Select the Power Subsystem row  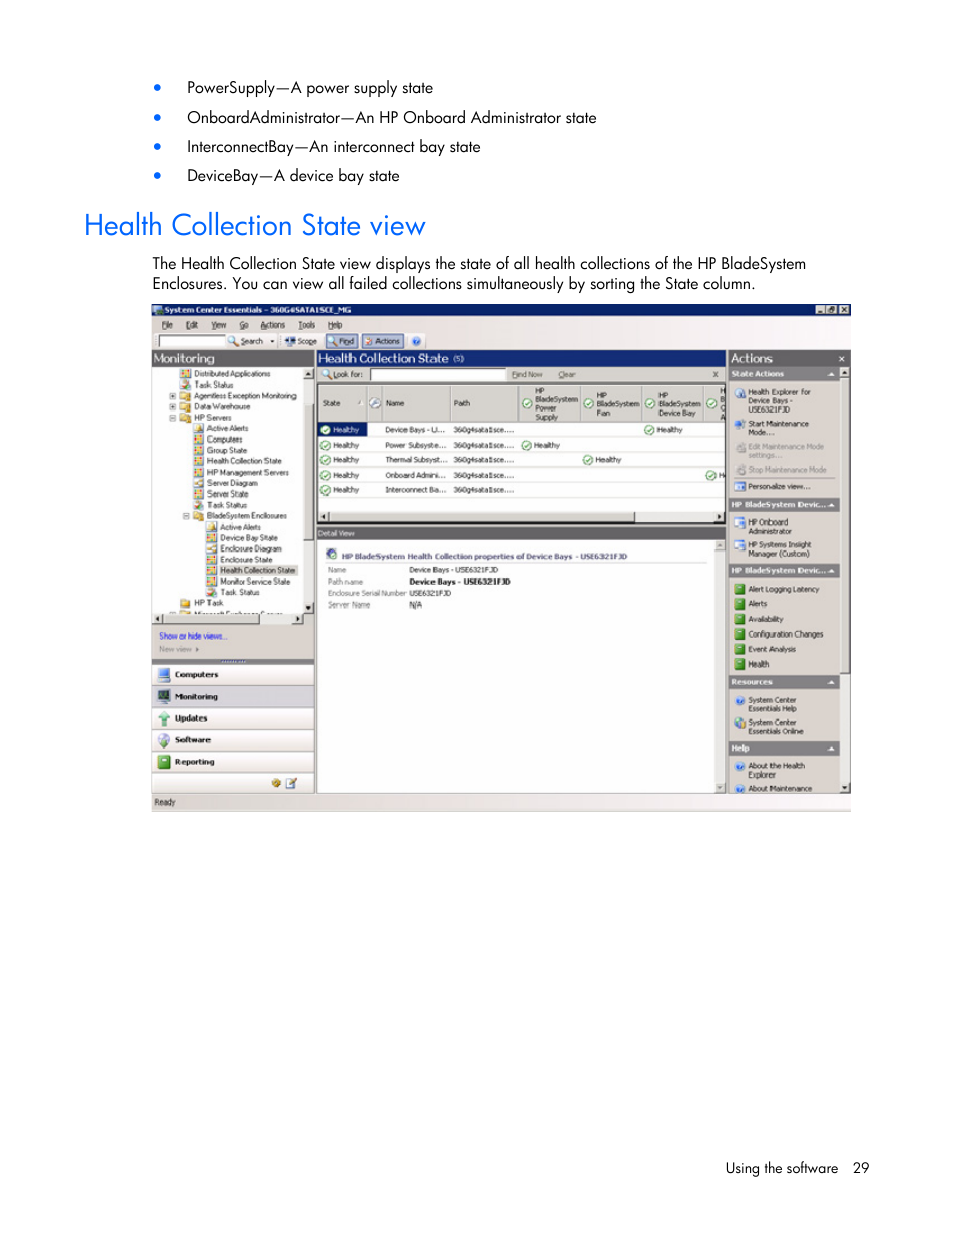tap(520, 445)
